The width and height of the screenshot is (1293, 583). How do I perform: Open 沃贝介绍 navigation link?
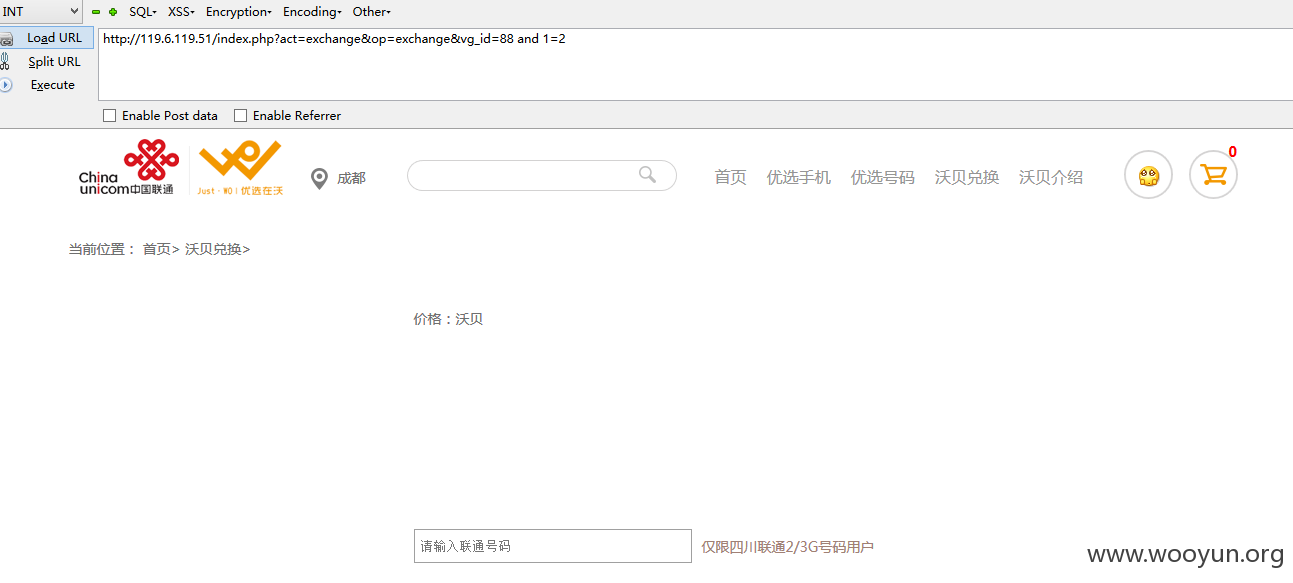(x=1051, y=177)
